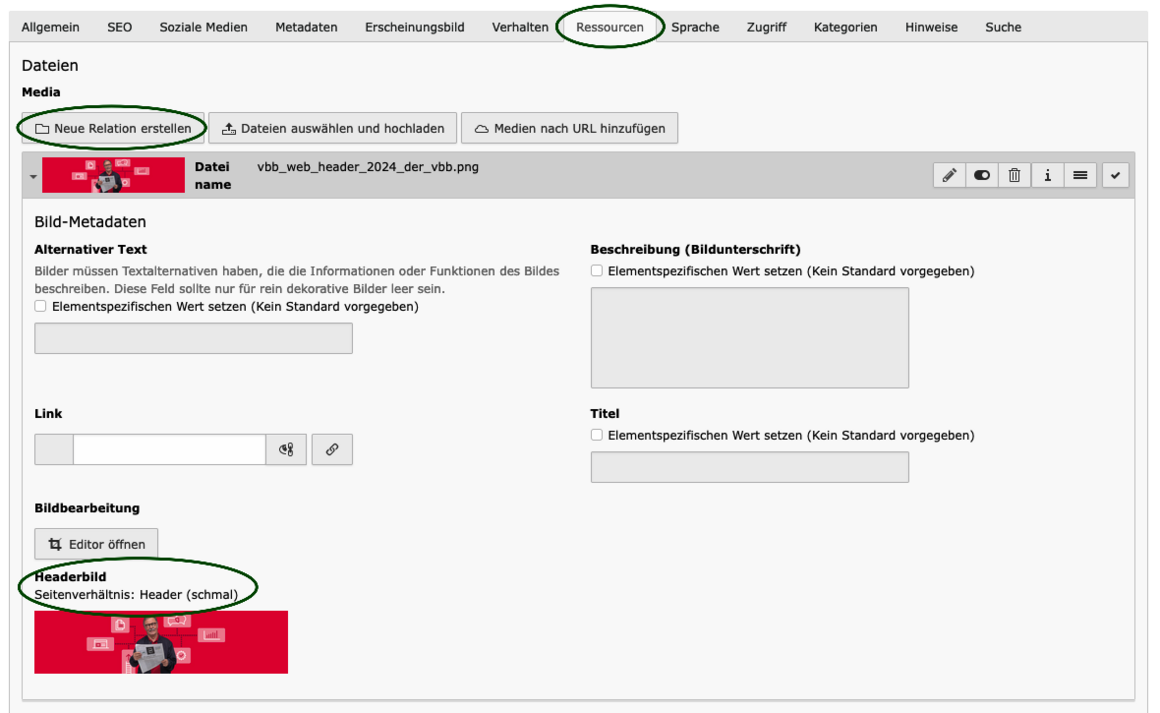The width and height of the screenshot is (1160, 713).
Task: Click the drag handle lines icon
Action: 1080,175
